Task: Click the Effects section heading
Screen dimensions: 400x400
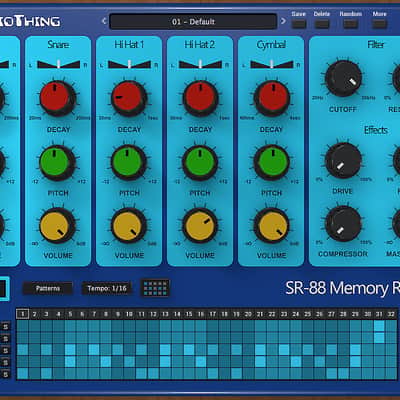Action: (376, 130)
